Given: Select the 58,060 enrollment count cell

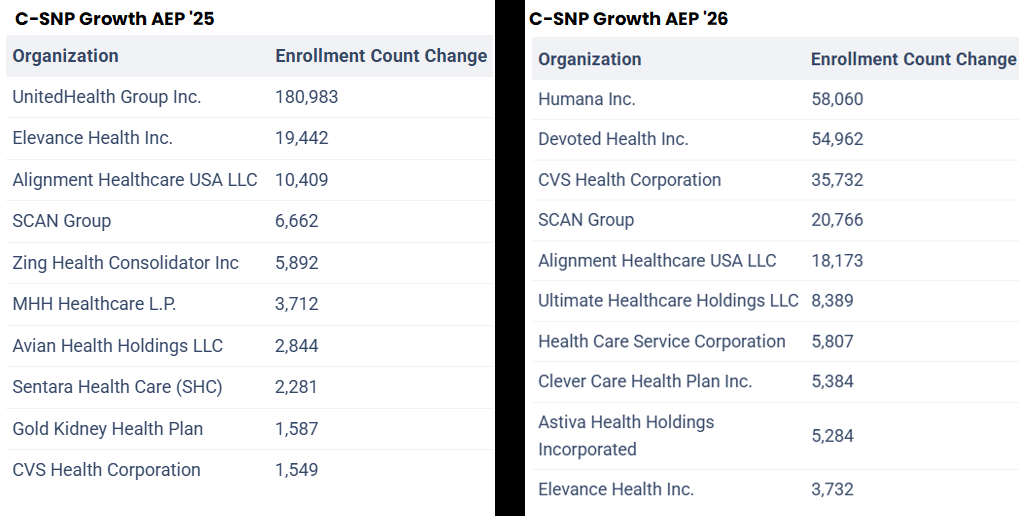Looking at the screenshot, I should (x=837, y=99).
